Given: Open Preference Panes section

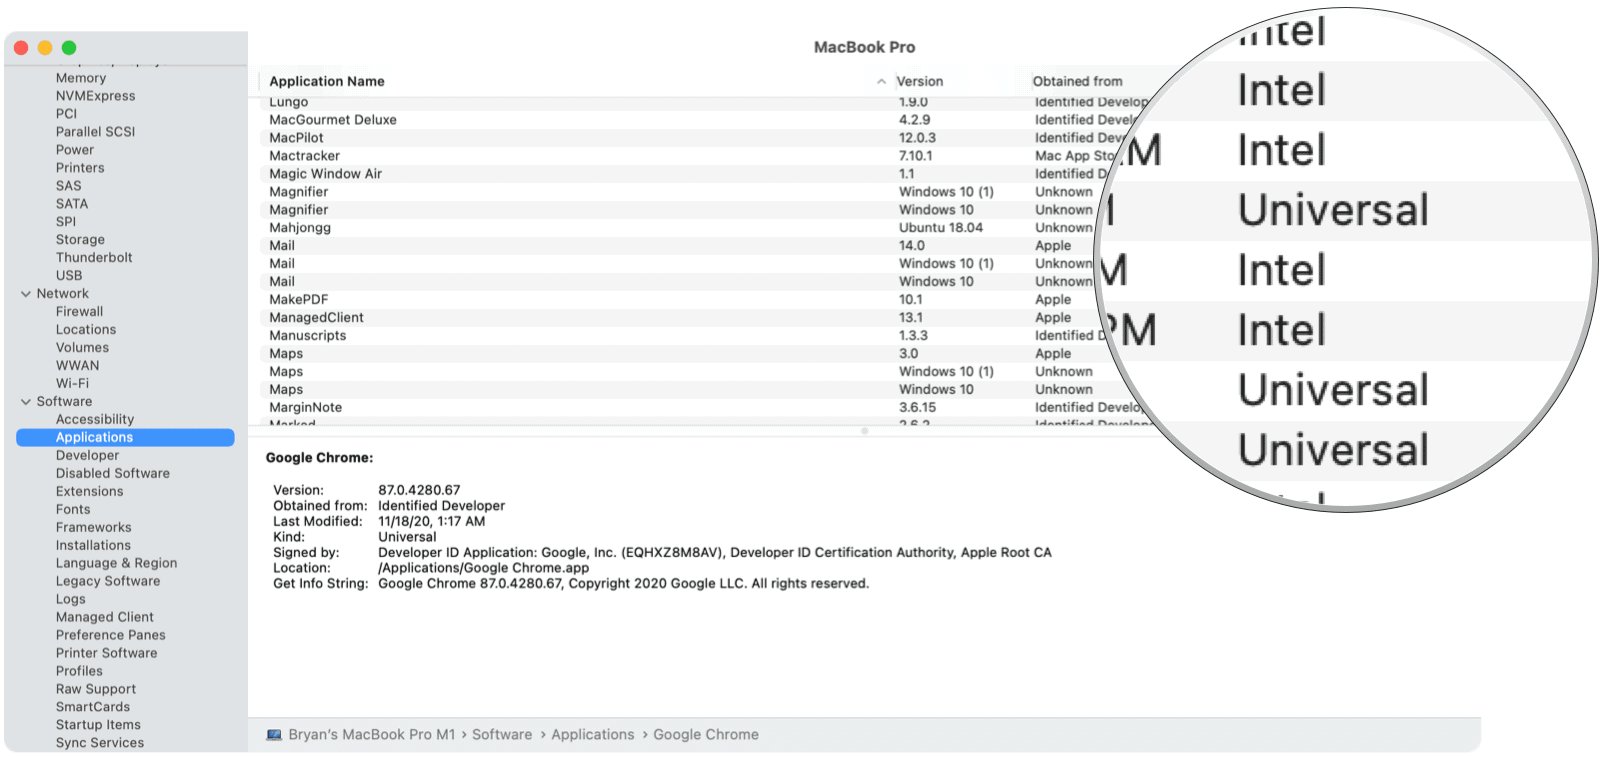Looking at the screenshot, I should [x=111, y=636].
